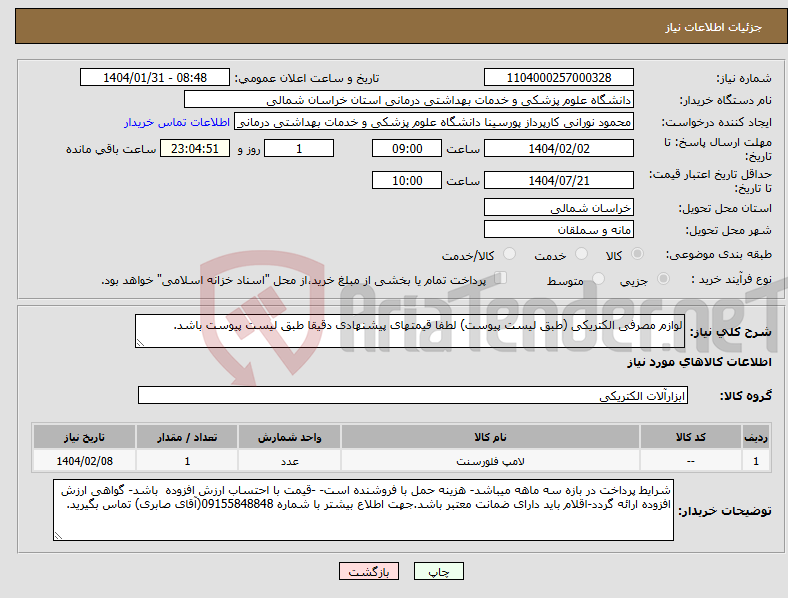Click the بازگشت back button
Screen dimensions: 788x598
(369, 571)
